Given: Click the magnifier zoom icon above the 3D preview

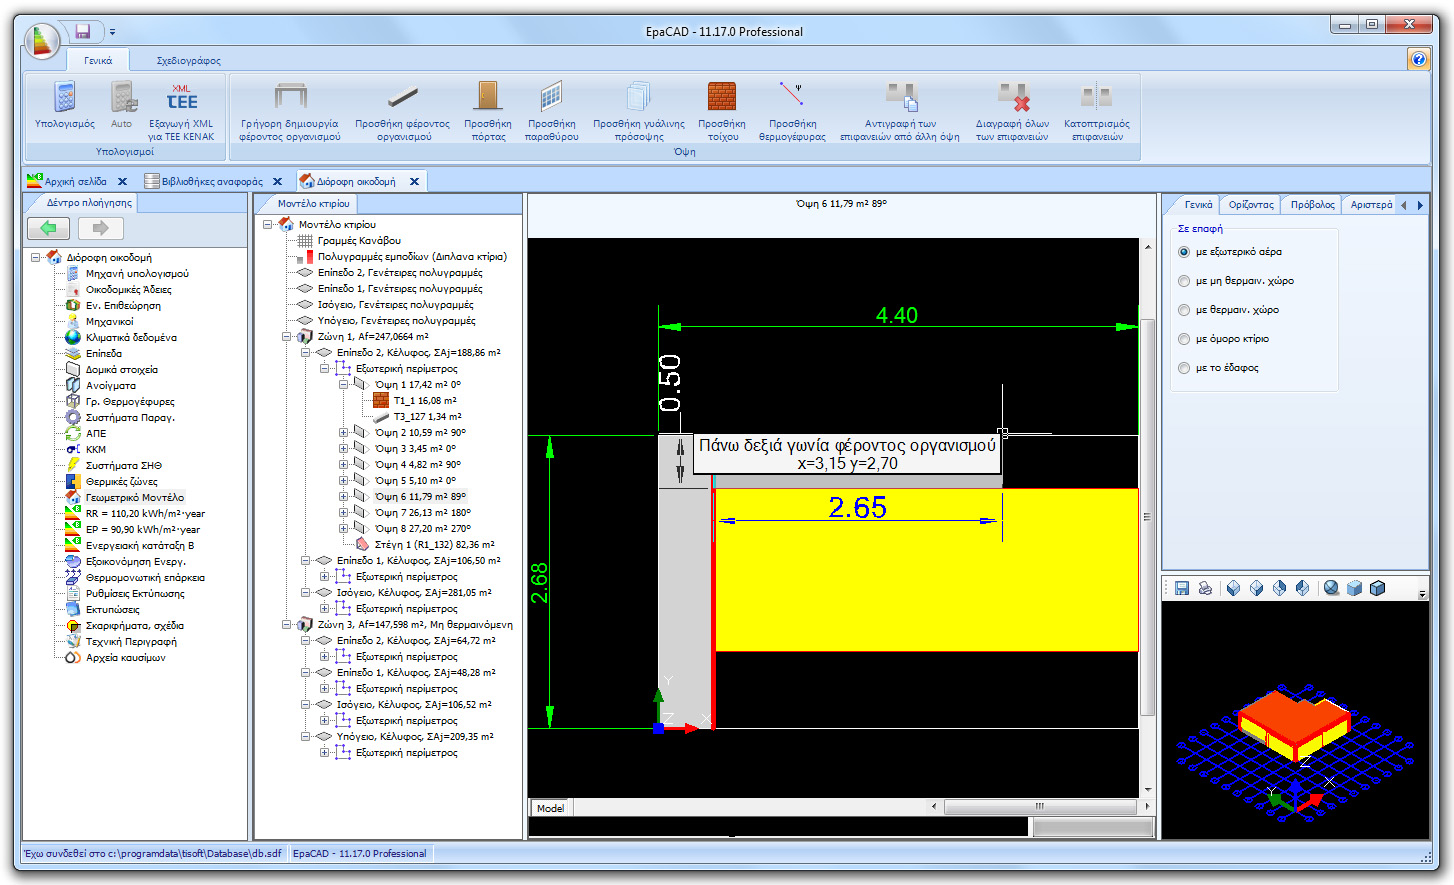Looking at the screenshot, I should 1330,588.
